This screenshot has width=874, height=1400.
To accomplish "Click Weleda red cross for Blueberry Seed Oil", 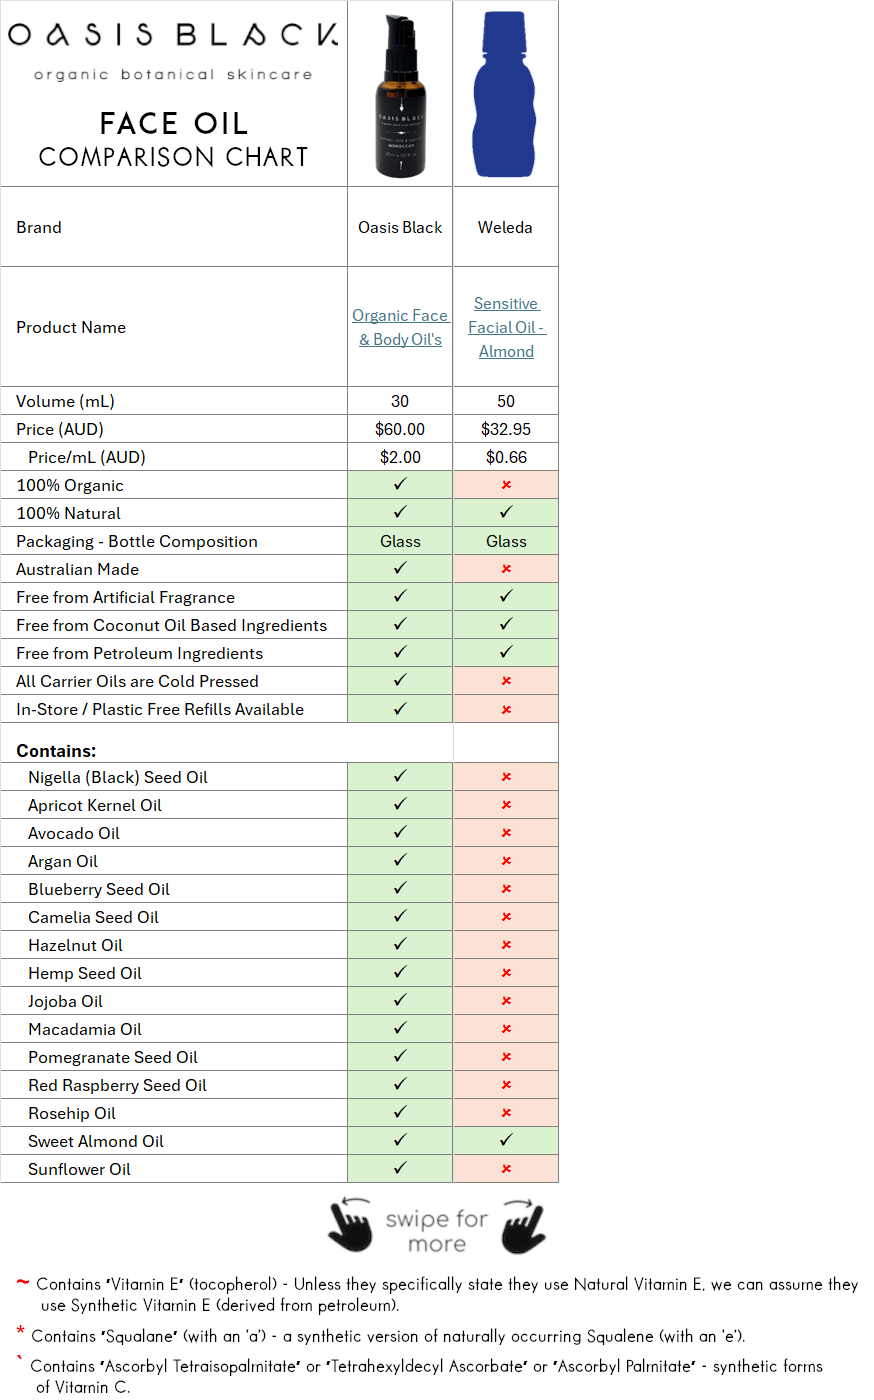I will pyautogui.click(x=506, y=889).
